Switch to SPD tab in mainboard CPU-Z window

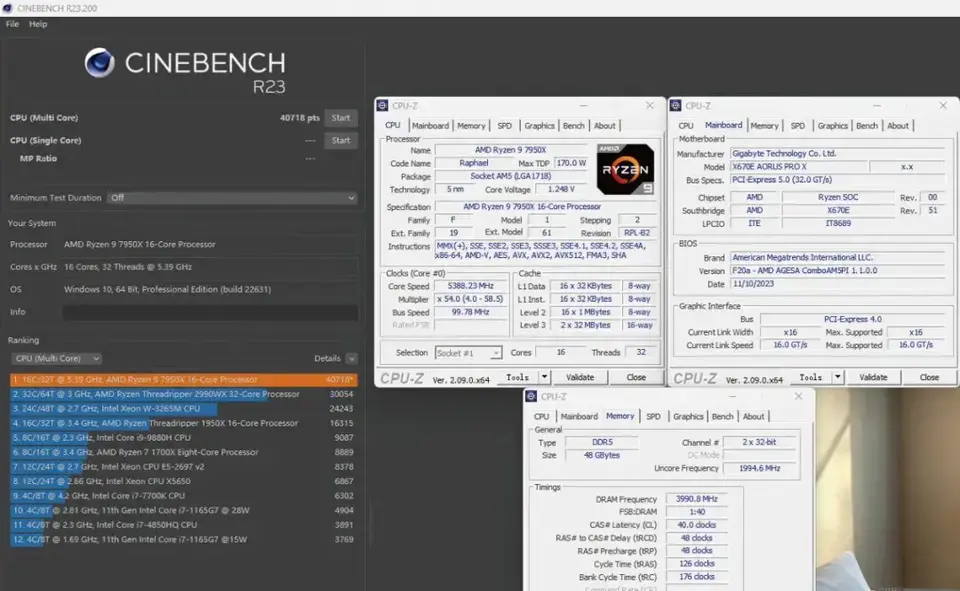tap(798, 126)
